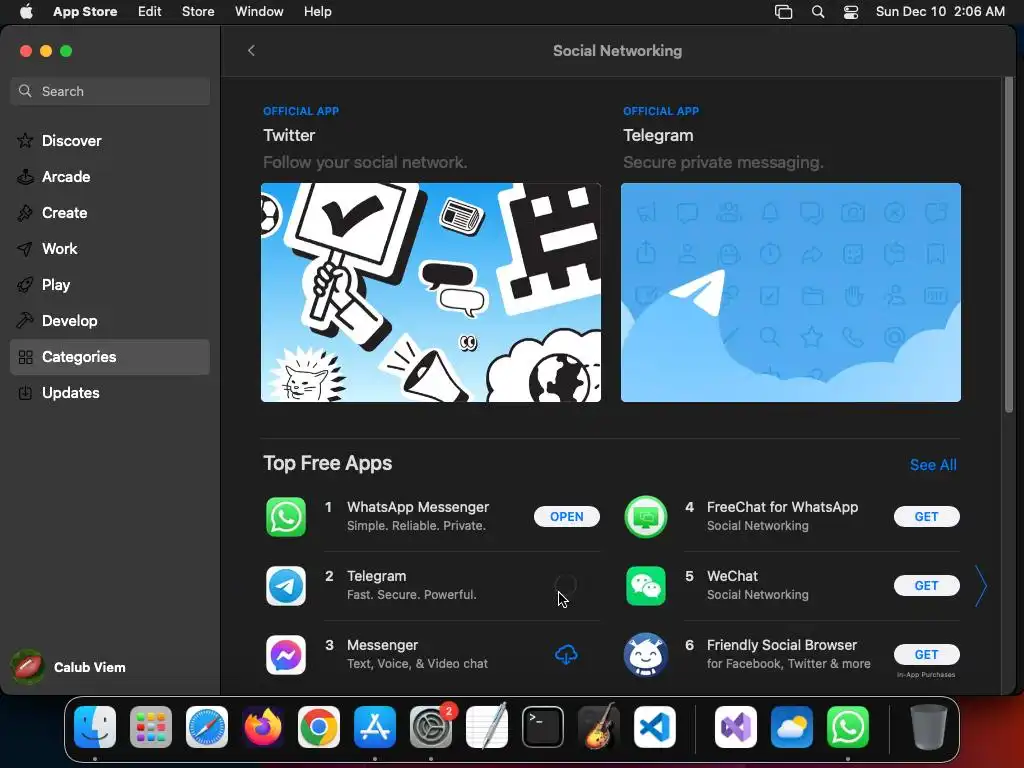Open Visual Studio Code from the Dock
The height and width of the screenshot is (768, 1024).
coord(655,727)
